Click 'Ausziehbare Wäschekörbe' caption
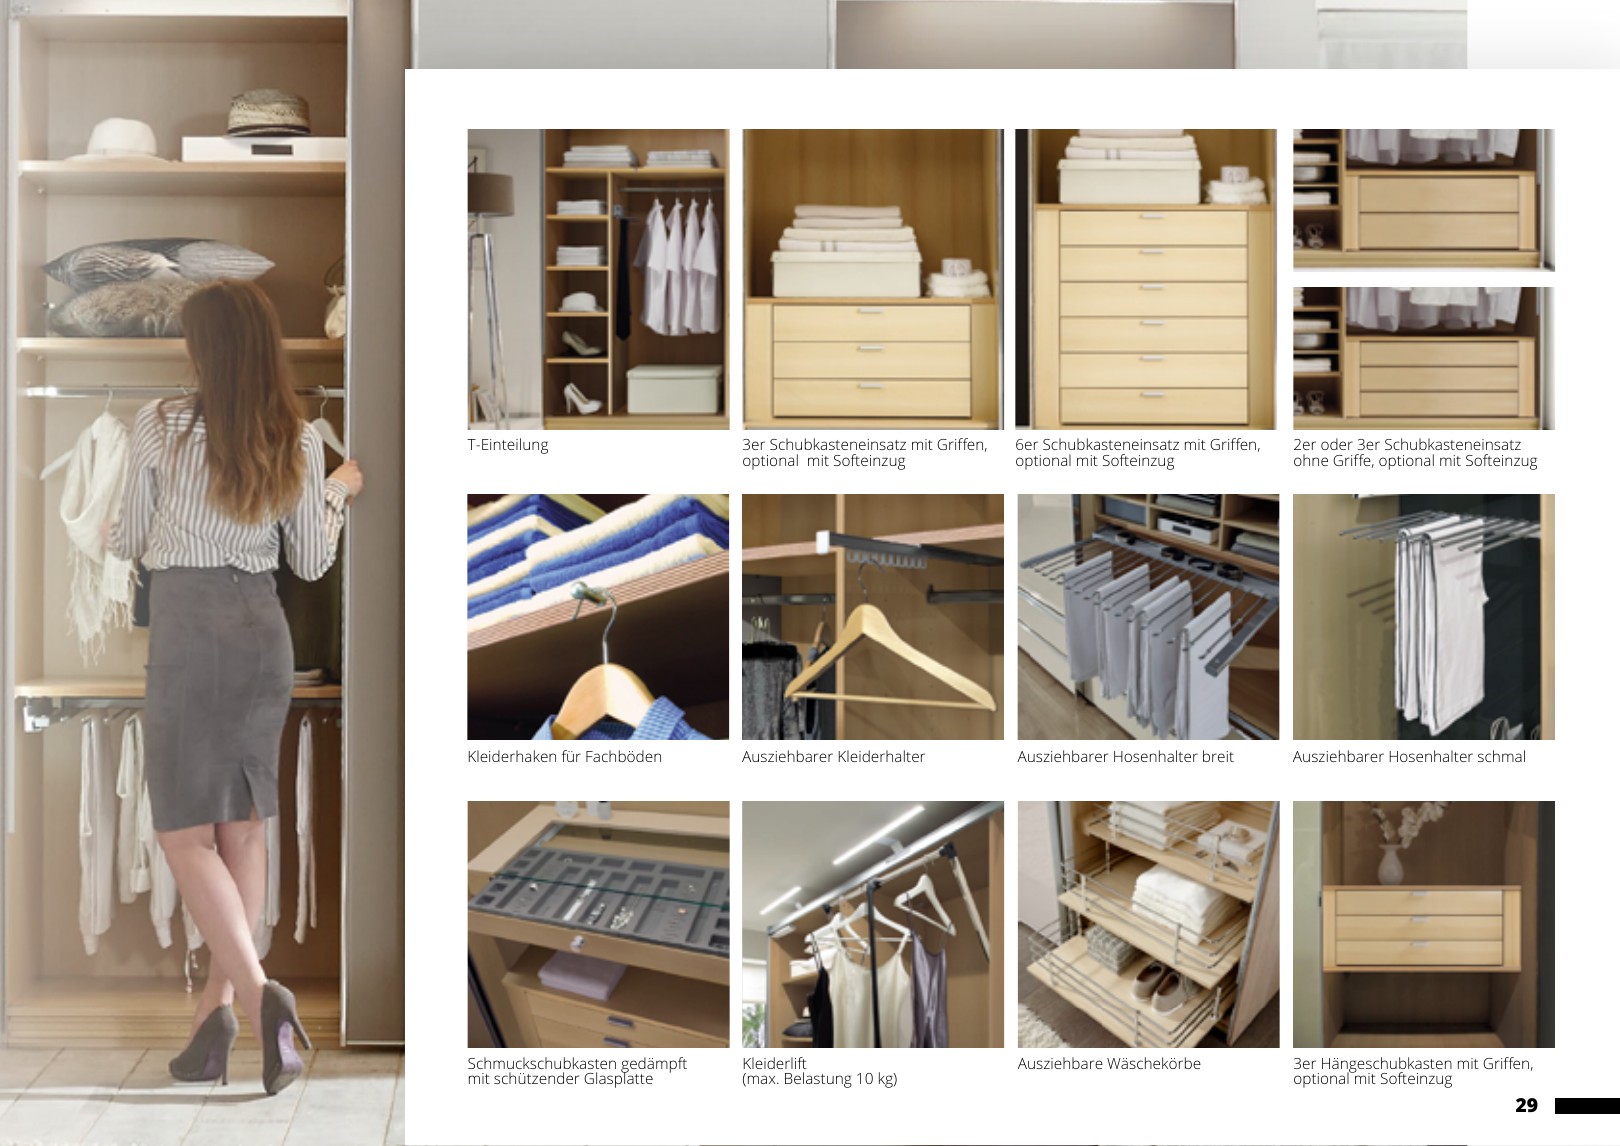This screenshot has width=1620, height=1146. 1109,1064
